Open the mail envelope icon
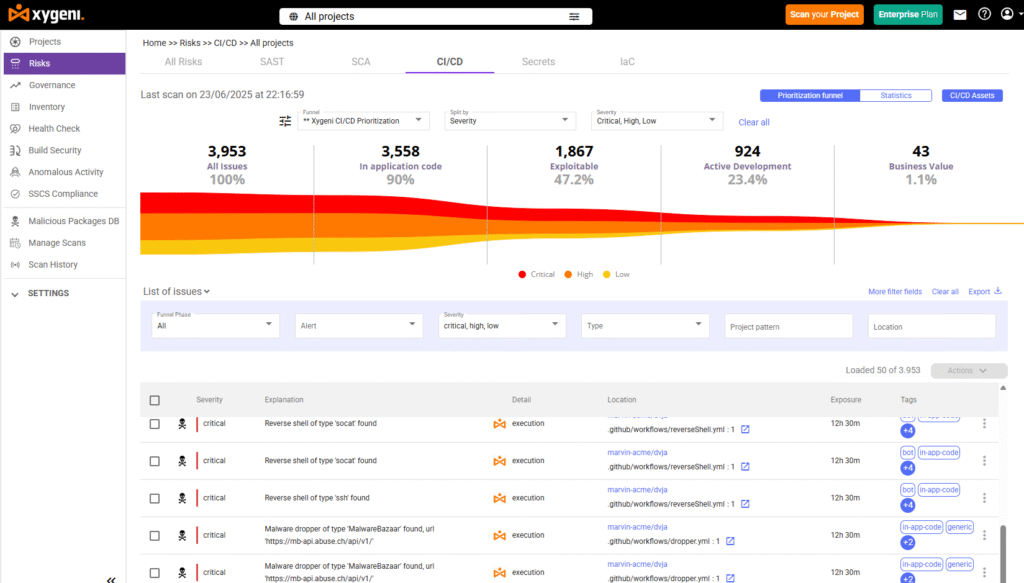This screenshot has height=583, width=1024. (959, 14)
